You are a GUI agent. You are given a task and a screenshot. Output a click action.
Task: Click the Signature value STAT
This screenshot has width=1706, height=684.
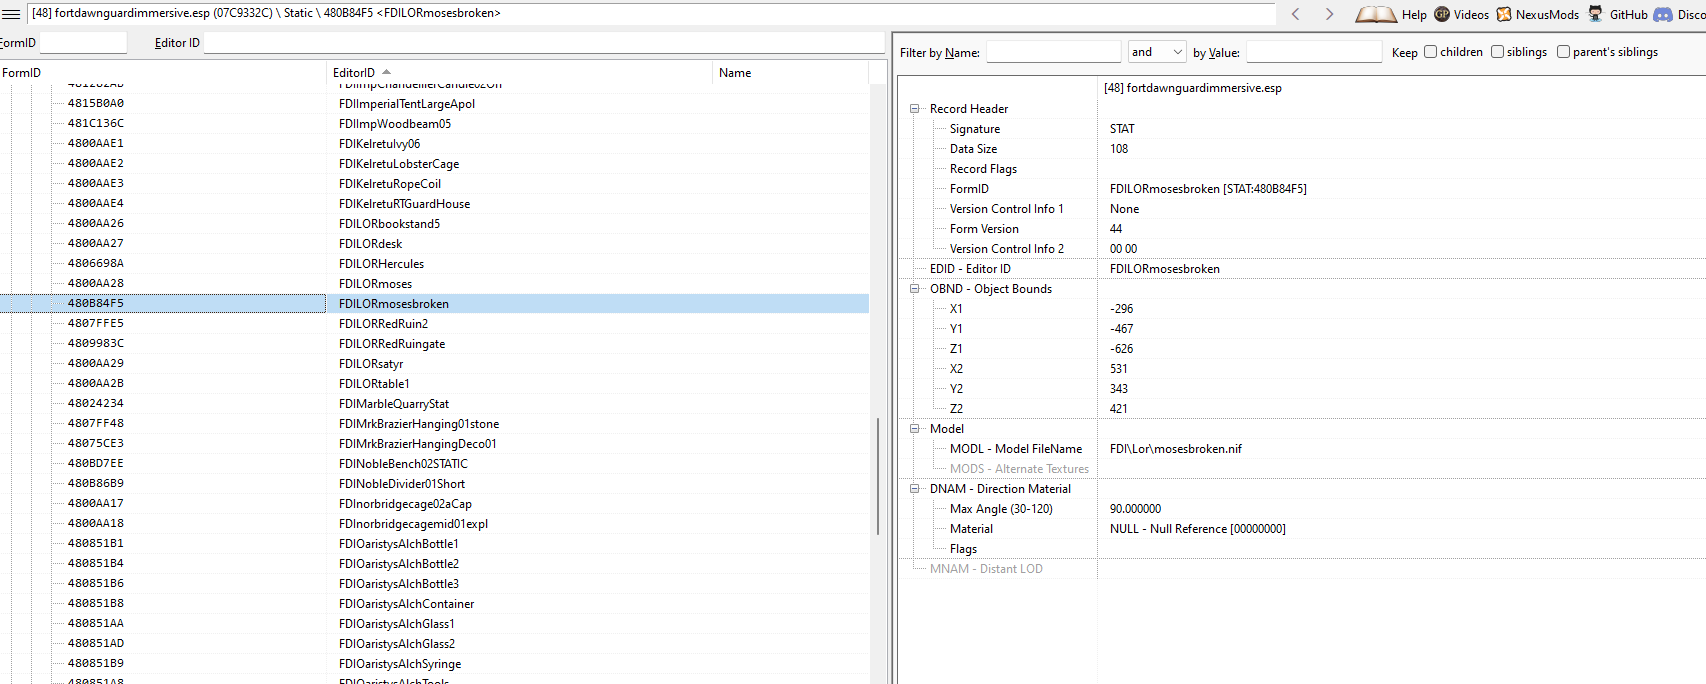click(x=1122, y=129)
